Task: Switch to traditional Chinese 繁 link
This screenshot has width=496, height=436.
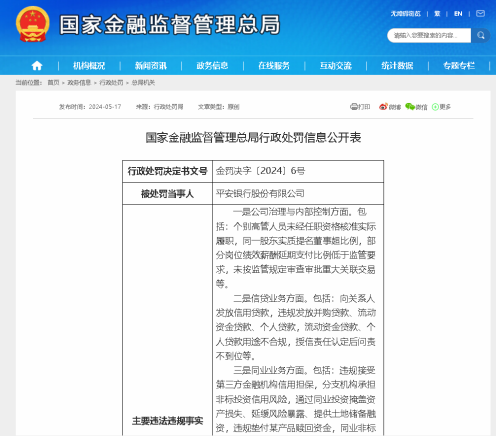Action: tap(437, 14)
